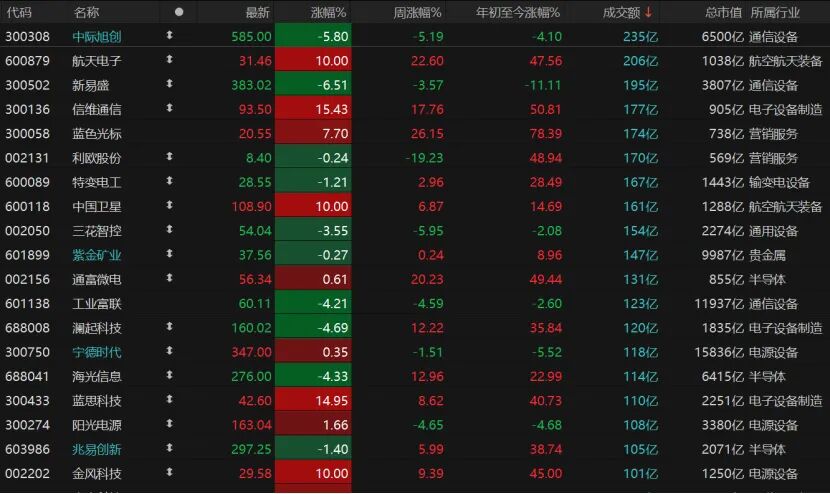Click the marker icon beside 中际旭创
Viewport: 830px width, 494px height.
click(169, 36)
